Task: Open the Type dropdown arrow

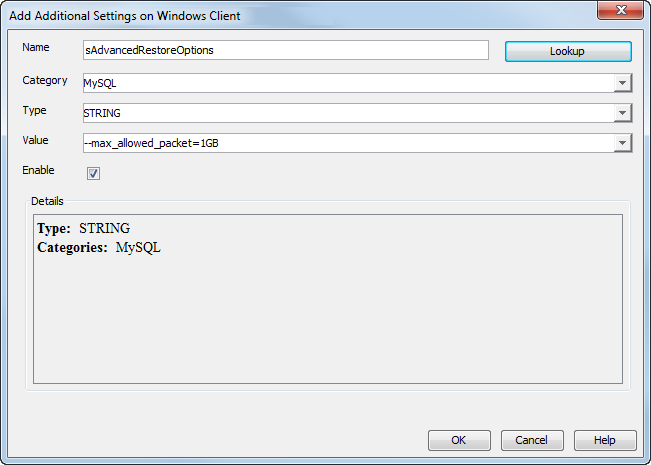Action: (622, 114)
